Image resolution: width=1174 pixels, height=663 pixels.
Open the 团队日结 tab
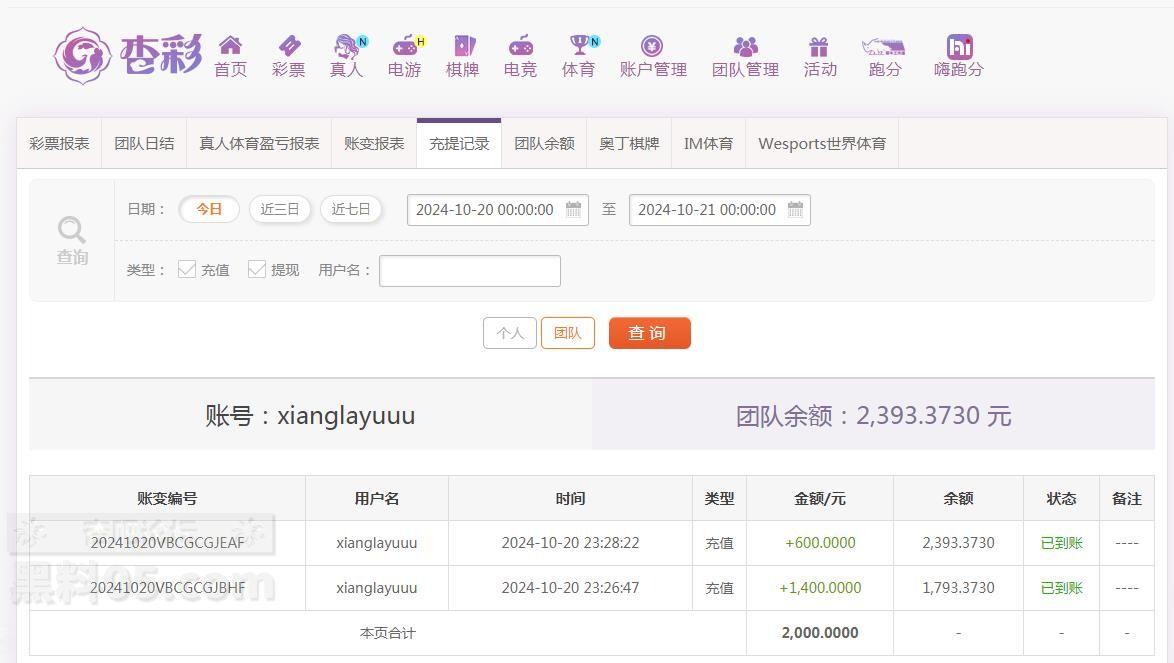click(144, 144)
